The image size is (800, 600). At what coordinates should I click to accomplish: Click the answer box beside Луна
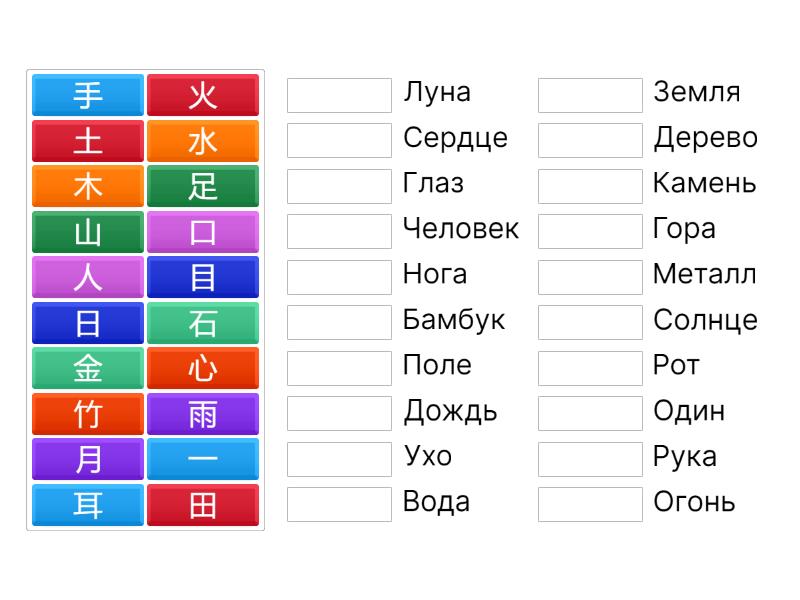339,95
